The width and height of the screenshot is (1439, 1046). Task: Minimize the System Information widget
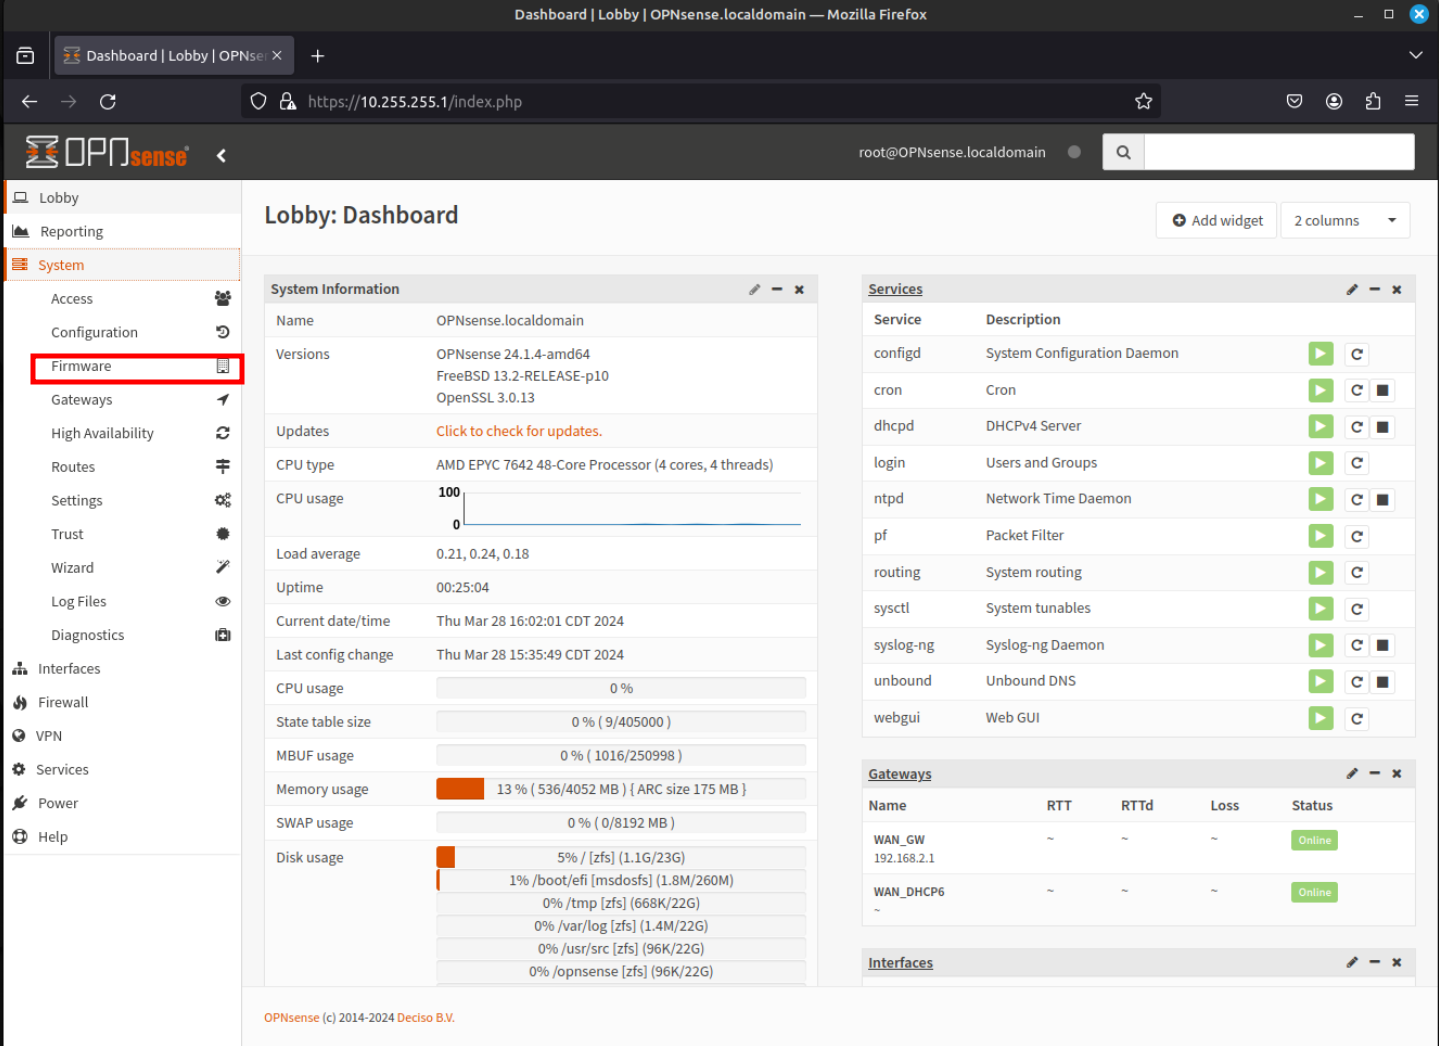[777, 289]
